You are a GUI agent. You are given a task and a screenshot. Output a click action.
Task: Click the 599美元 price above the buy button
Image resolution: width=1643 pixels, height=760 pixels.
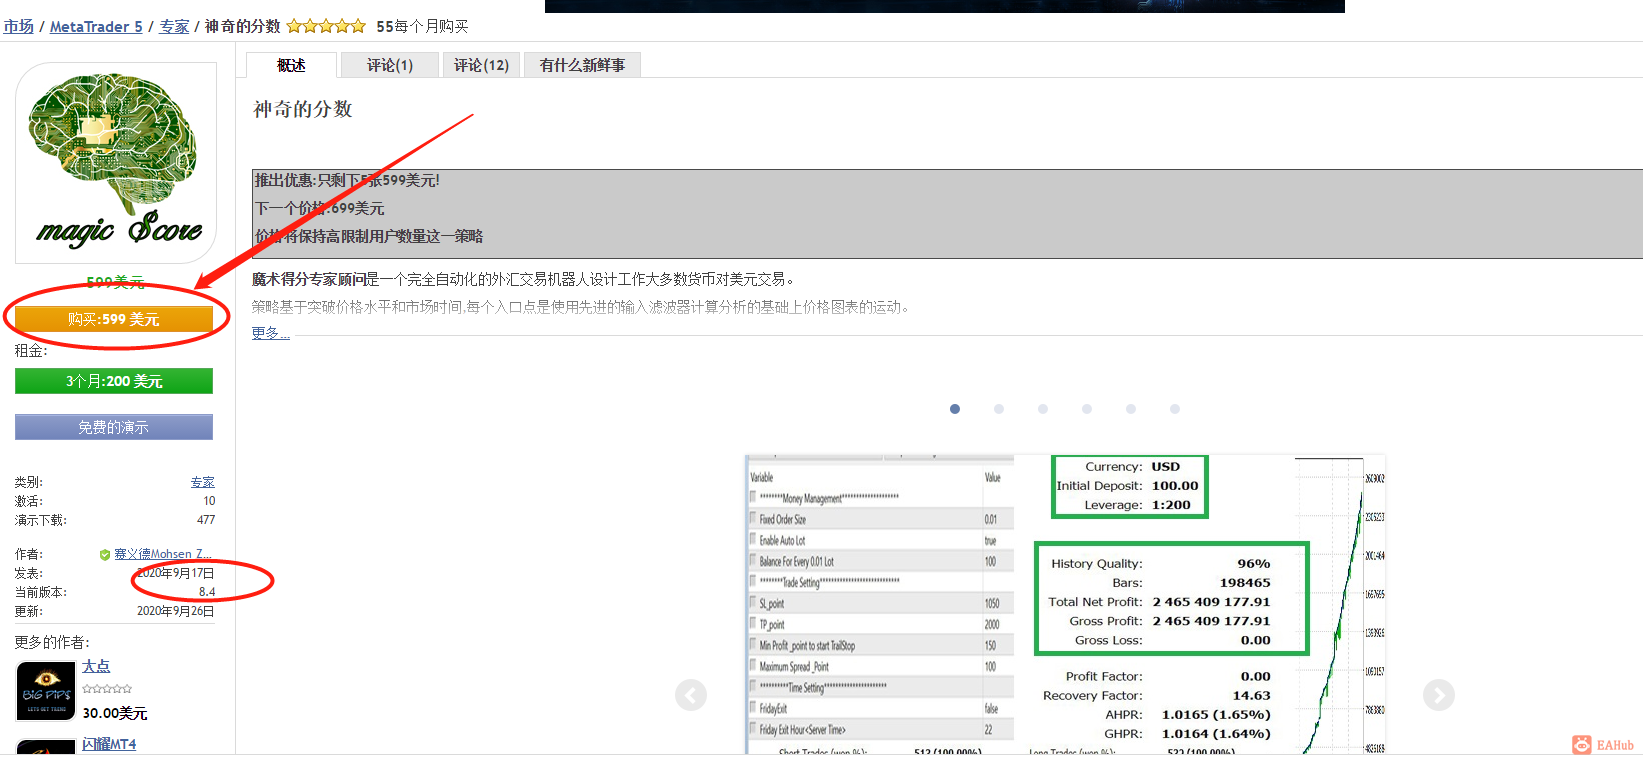point(115,282)
